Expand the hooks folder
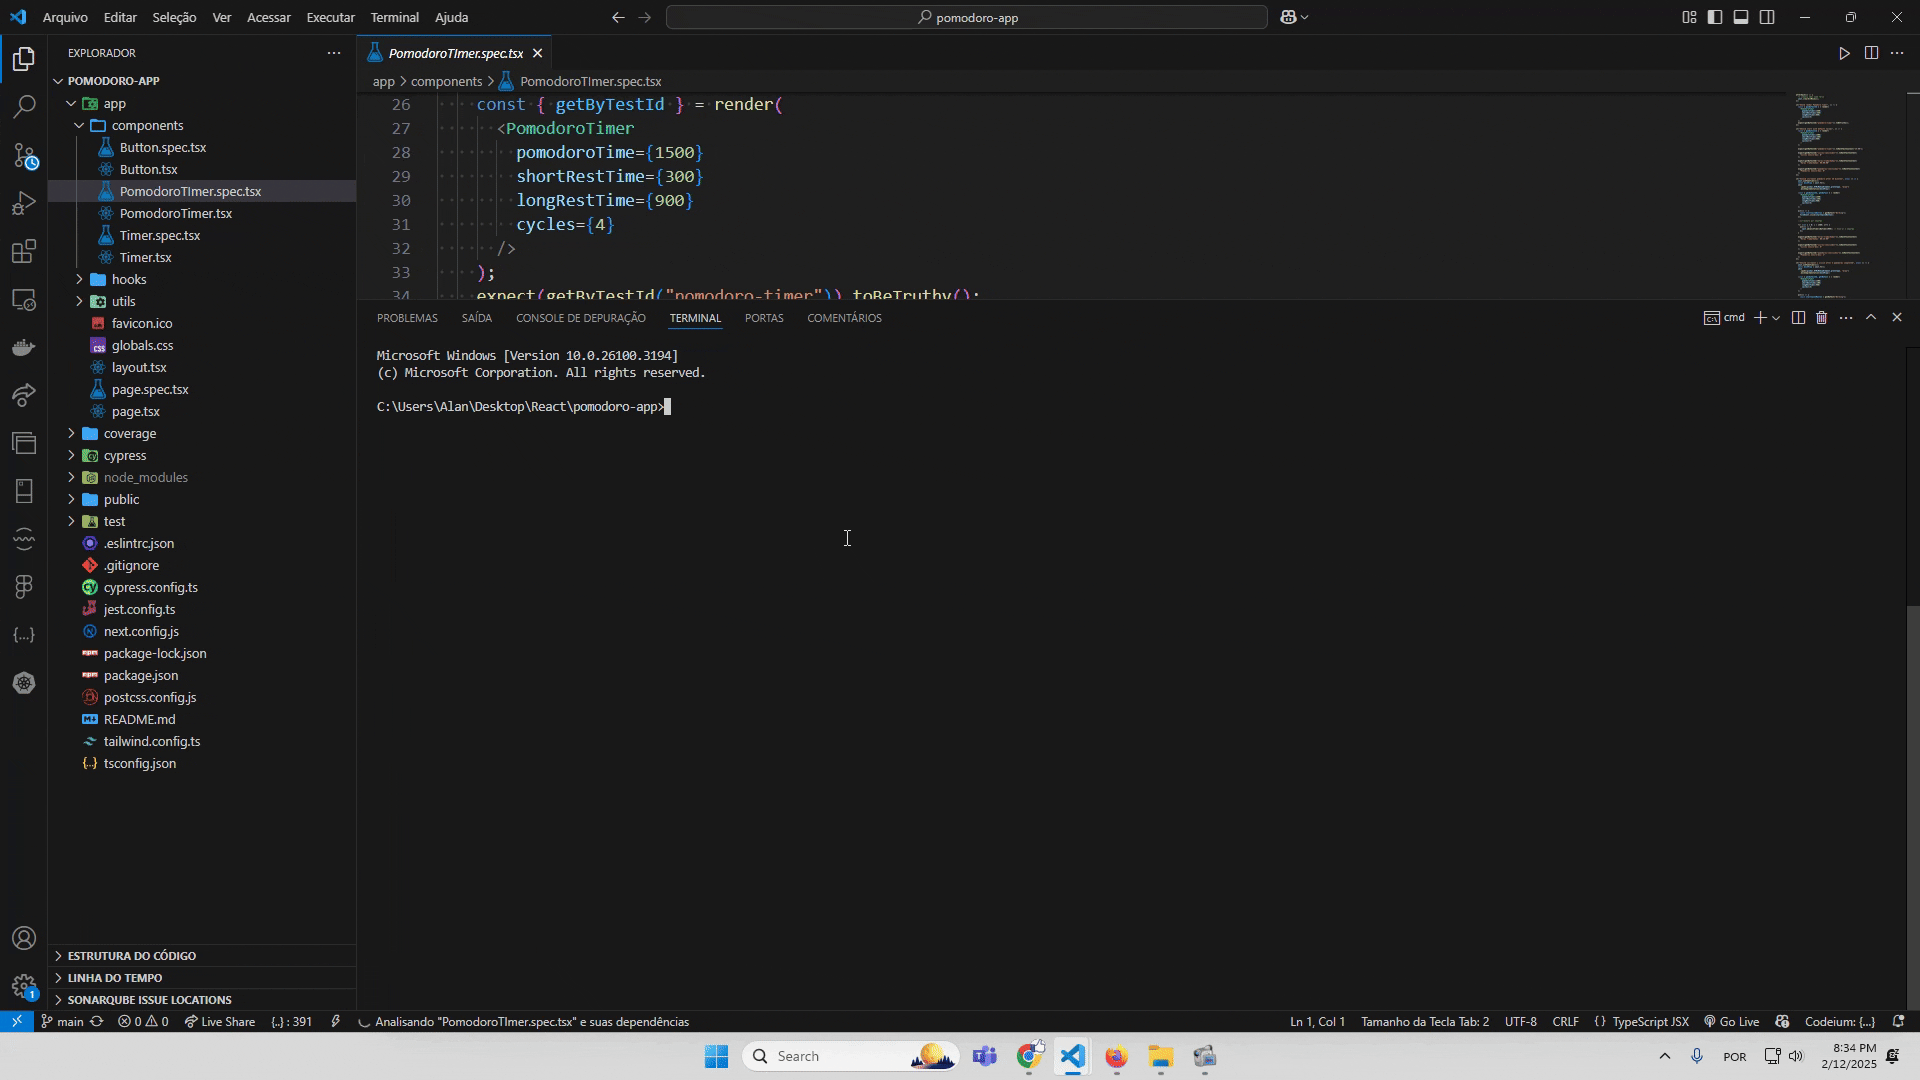The image size is (1920, 1080). 128,279
